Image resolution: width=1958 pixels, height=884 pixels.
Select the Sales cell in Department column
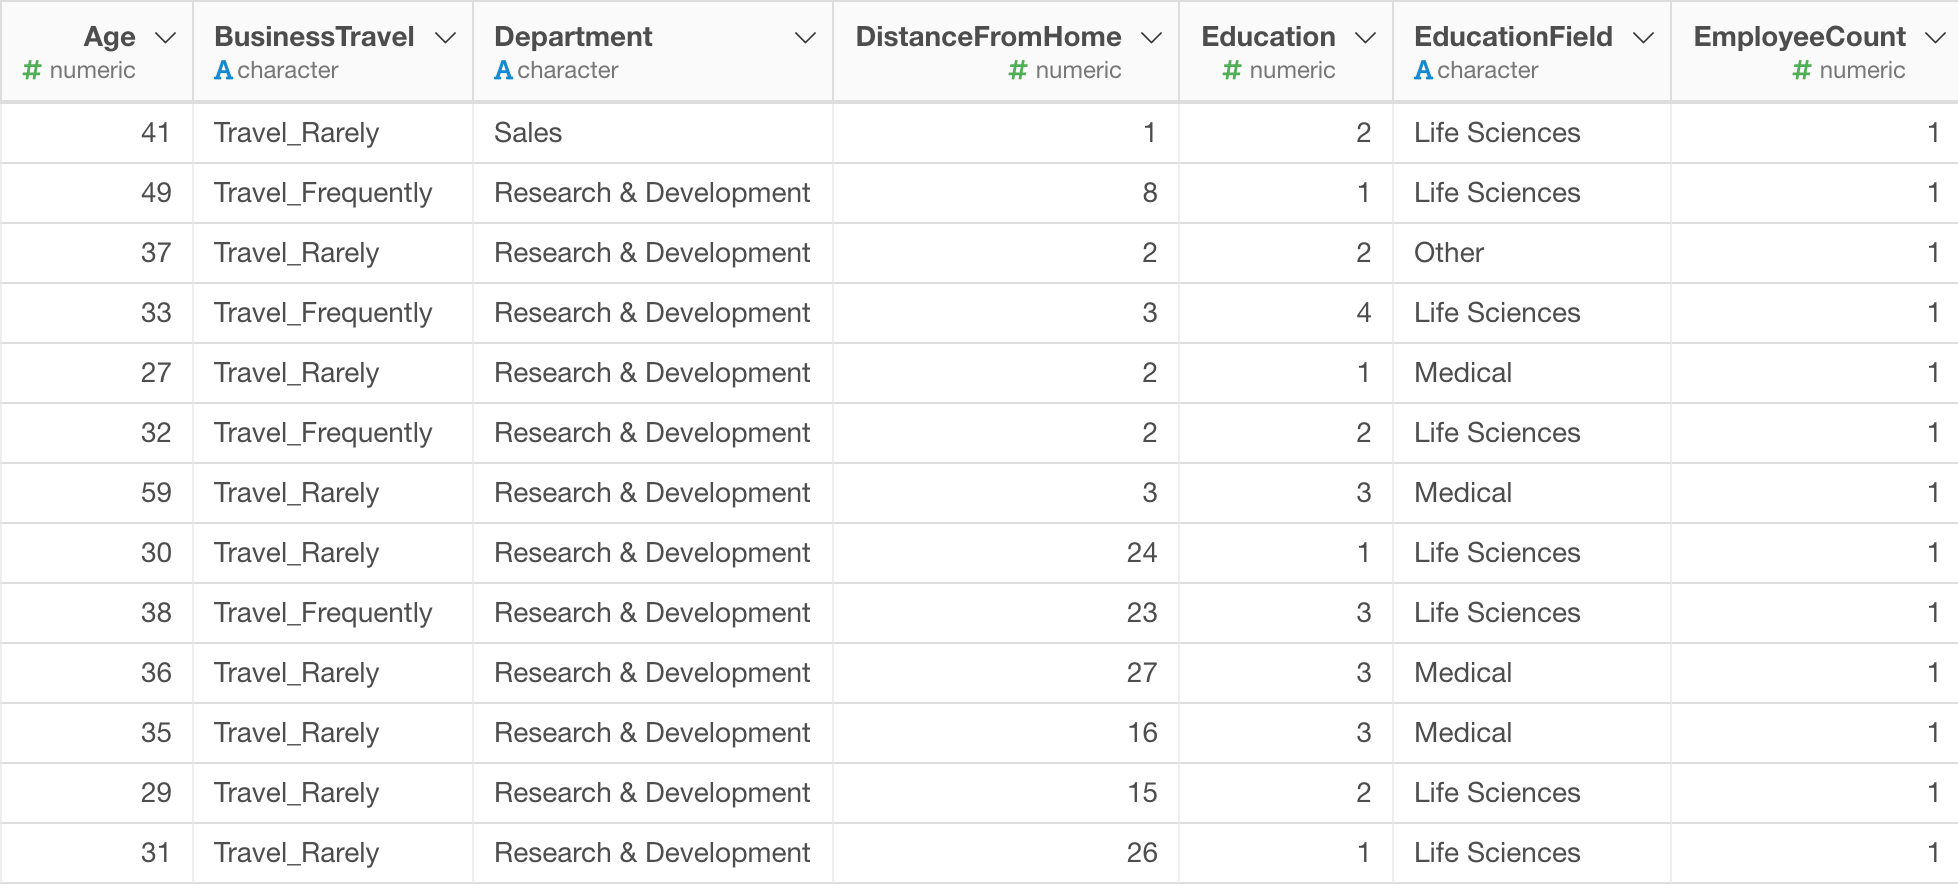pos(528,133)
